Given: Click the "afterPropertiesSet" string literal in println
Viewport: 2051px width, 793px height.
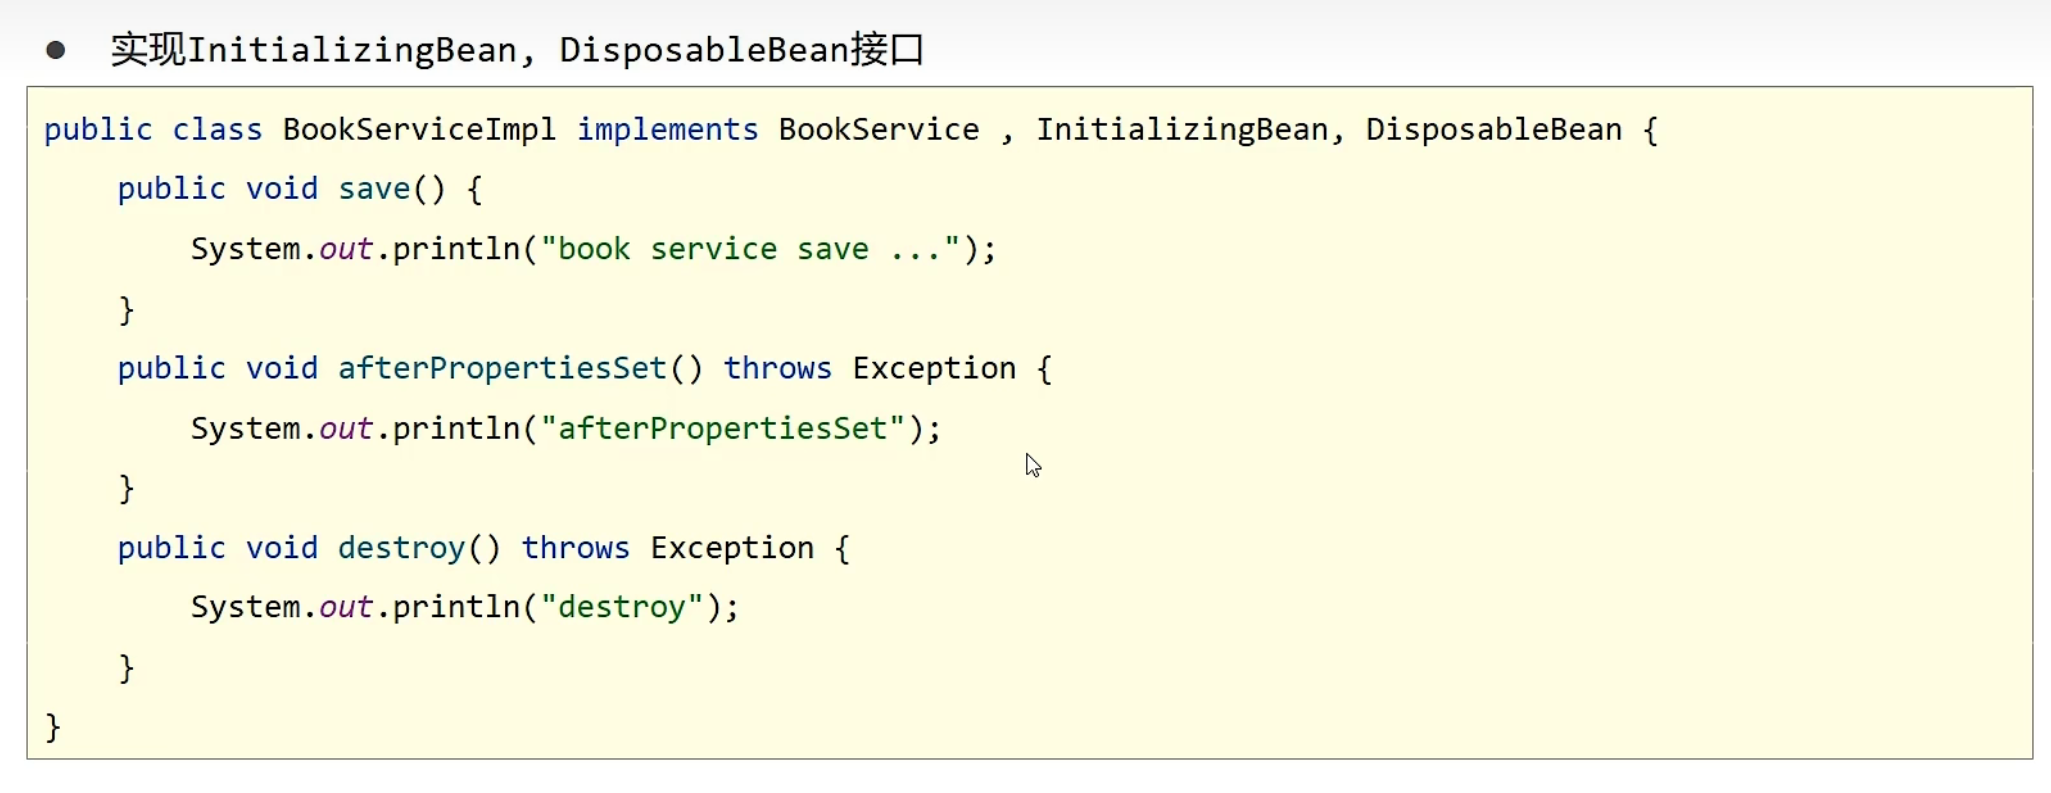Looking at the screenshot, I should [x=723, y=429].
